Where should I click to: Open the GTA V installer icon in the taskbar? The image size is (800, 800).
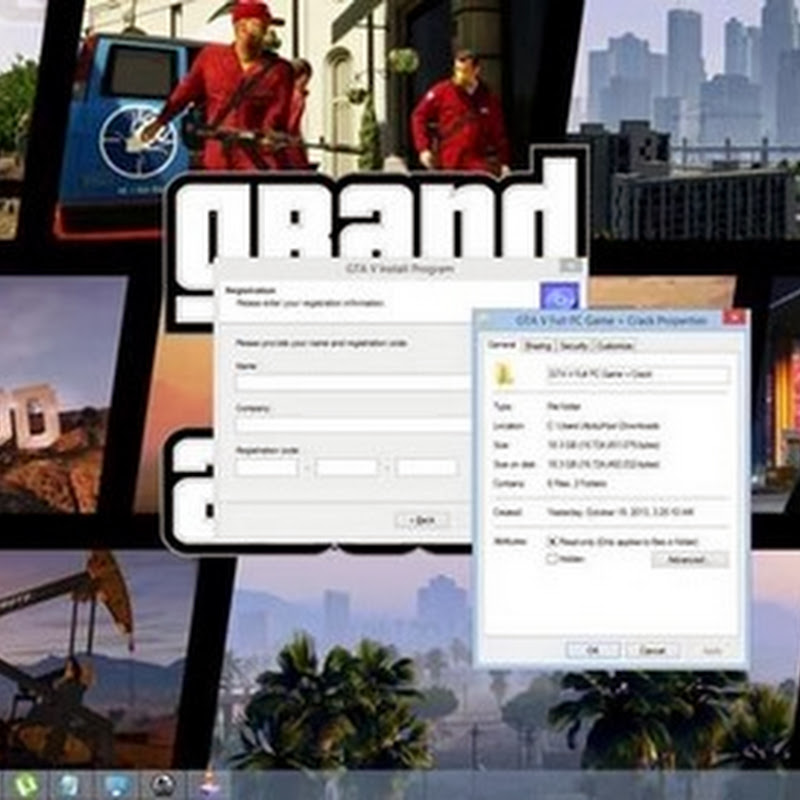point(209,785)
